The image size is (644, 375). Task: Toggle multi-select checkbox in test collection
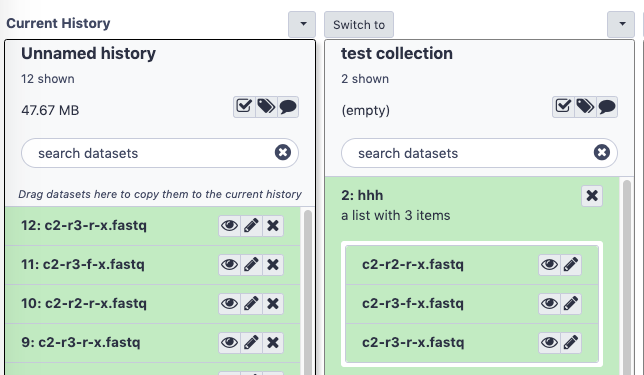coord(563,107)
